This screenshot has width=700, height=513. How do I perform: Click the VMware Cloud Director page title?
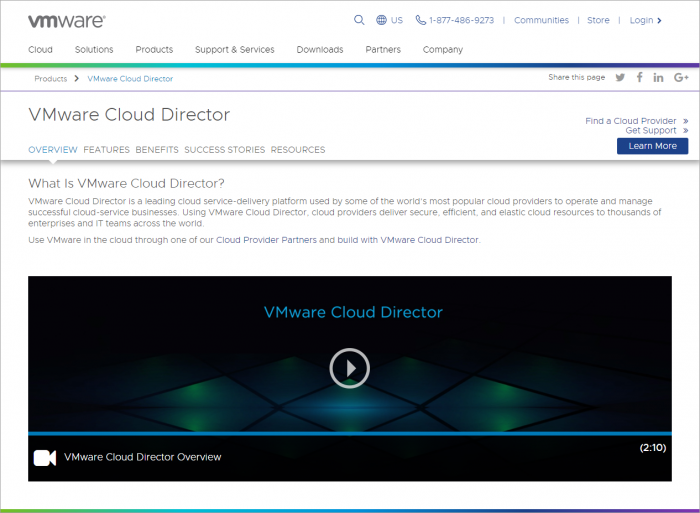click(129, 115)
